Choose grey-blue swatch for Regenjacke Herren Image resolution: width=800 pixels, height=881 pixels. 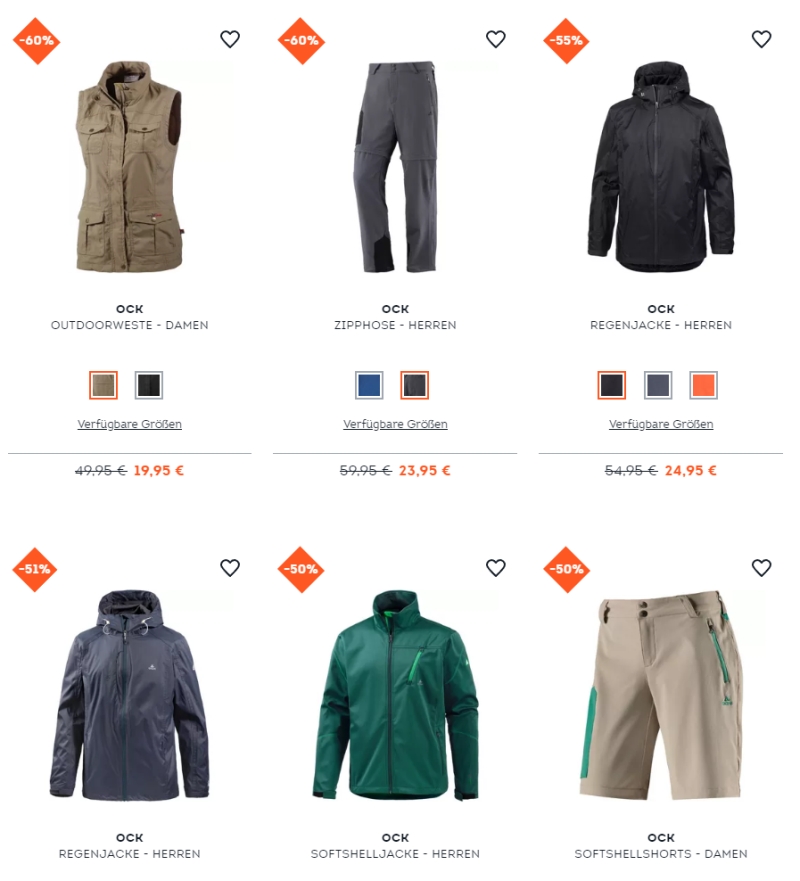(x=658, y=385)
